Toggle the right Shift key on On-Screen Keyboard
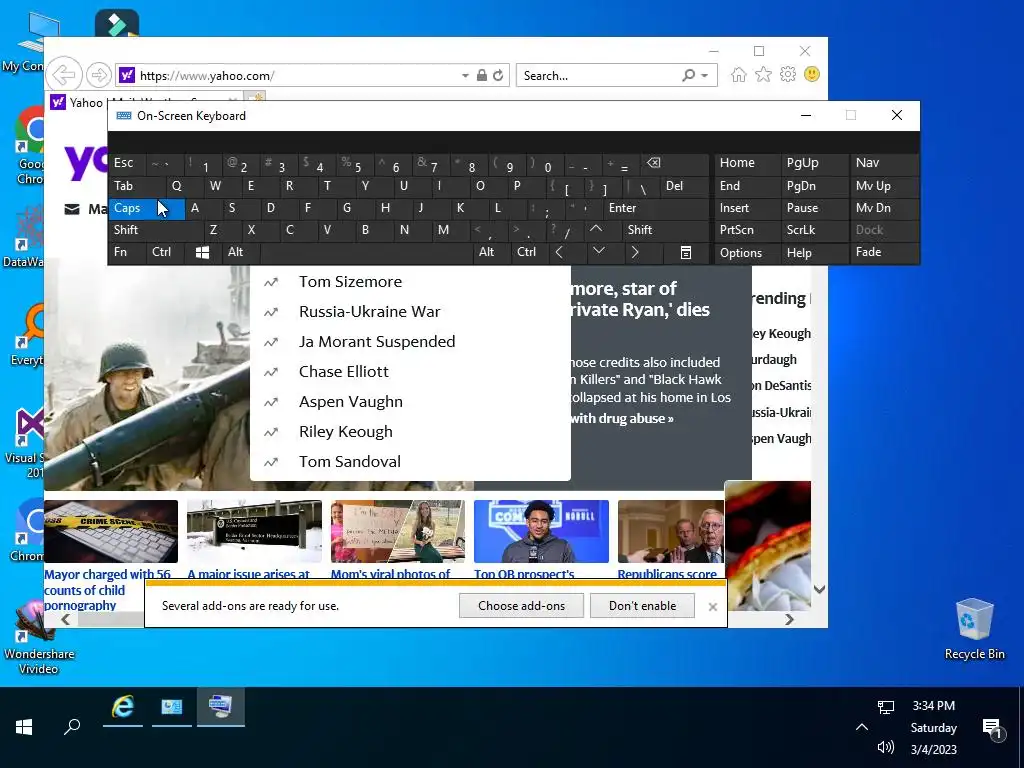The image size is (1024, 768). point(665,230)
